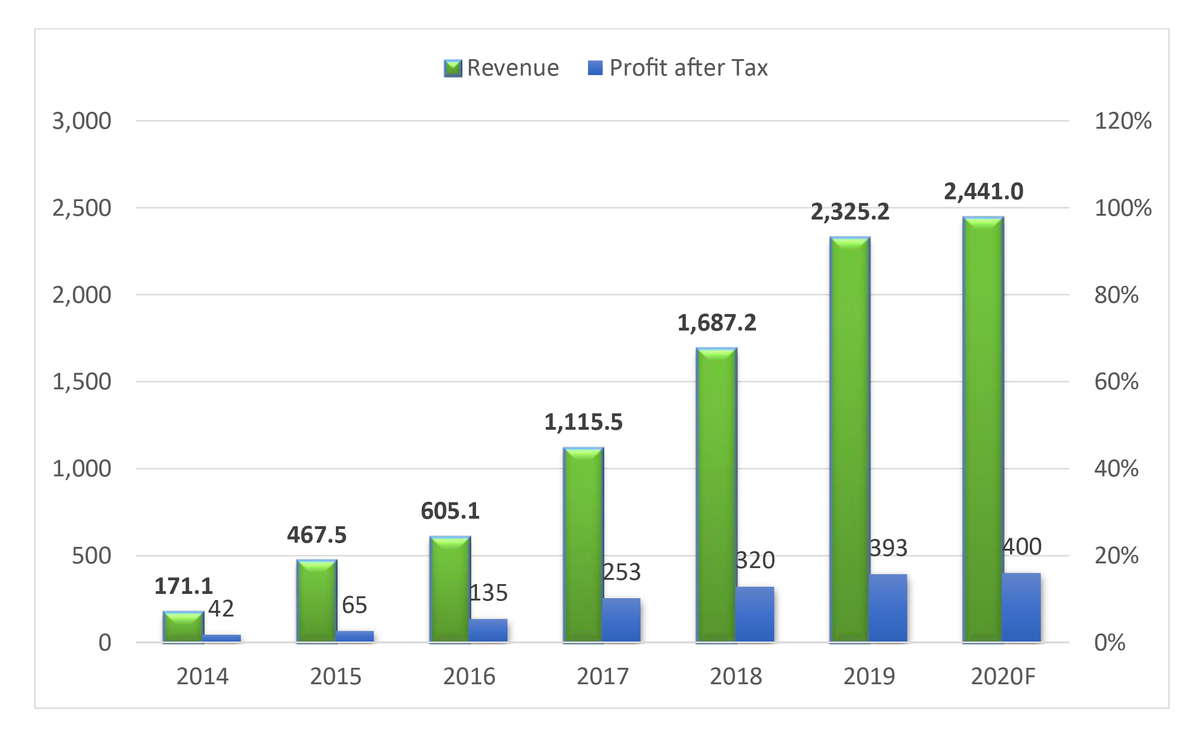Click the 2014 green Revenue bar

[183, 626]
